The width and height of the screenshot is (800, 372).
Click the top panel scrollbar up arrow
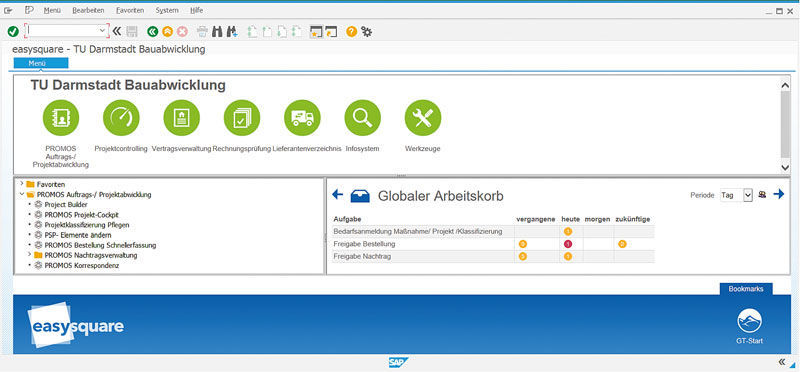click(785, 86)
